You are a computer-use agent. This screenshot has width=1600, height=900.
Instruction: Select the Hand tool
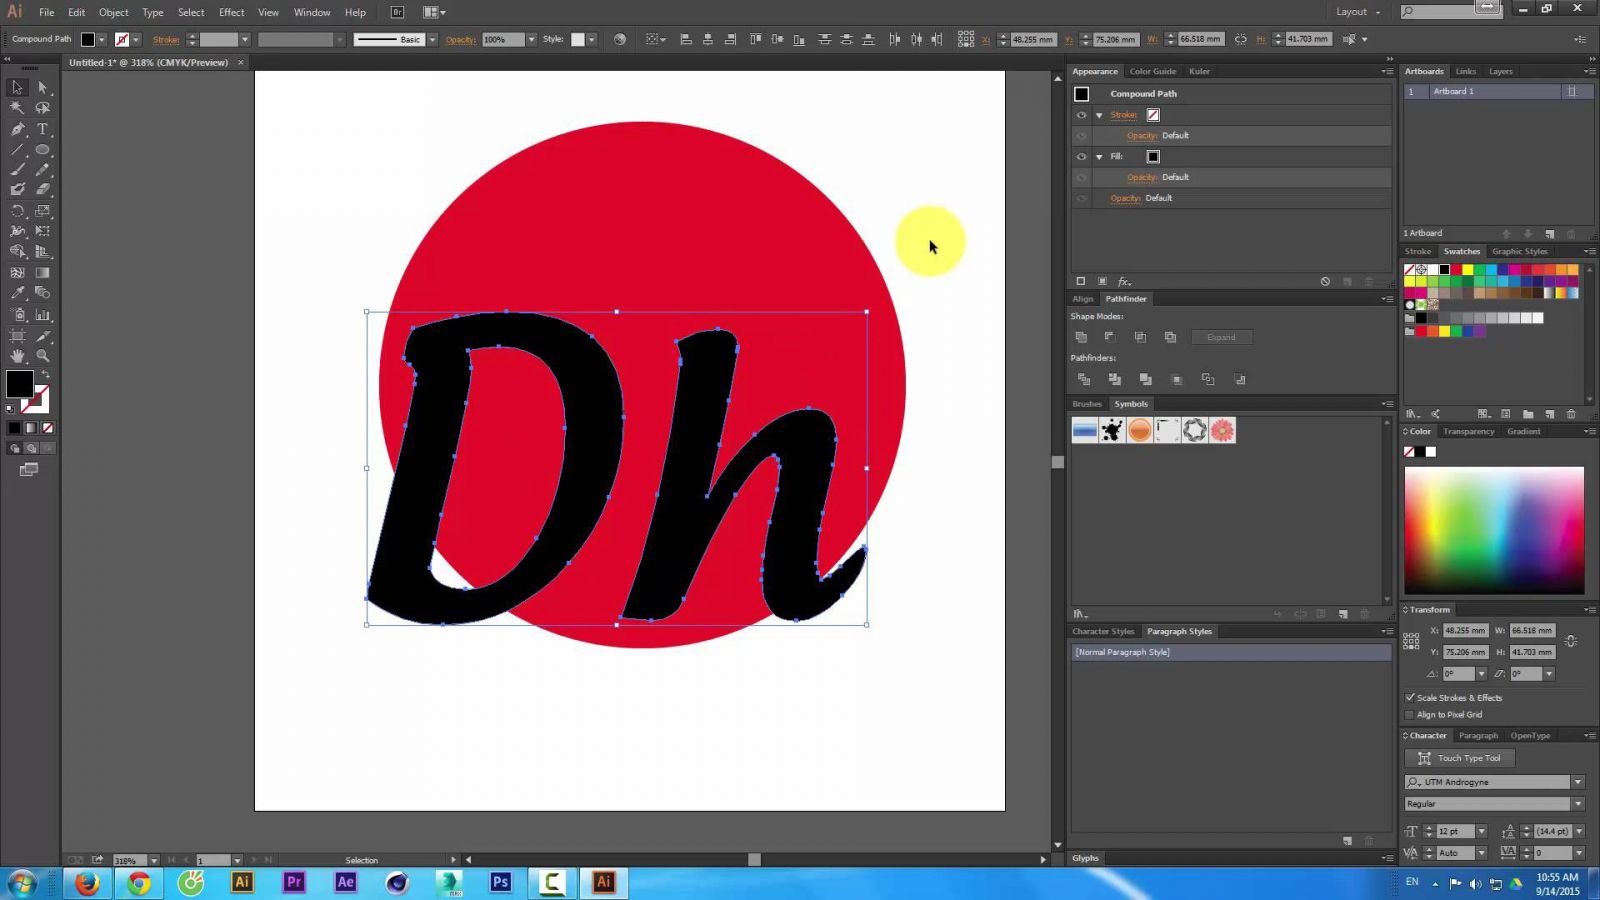(16, 356)
